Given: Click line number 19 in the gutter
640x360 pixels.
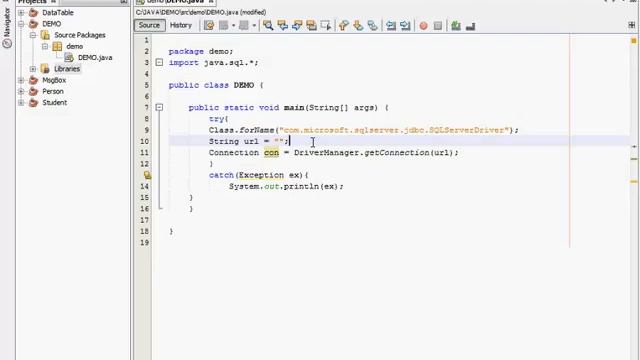Looking at the screenshot, I should point(144,243).
